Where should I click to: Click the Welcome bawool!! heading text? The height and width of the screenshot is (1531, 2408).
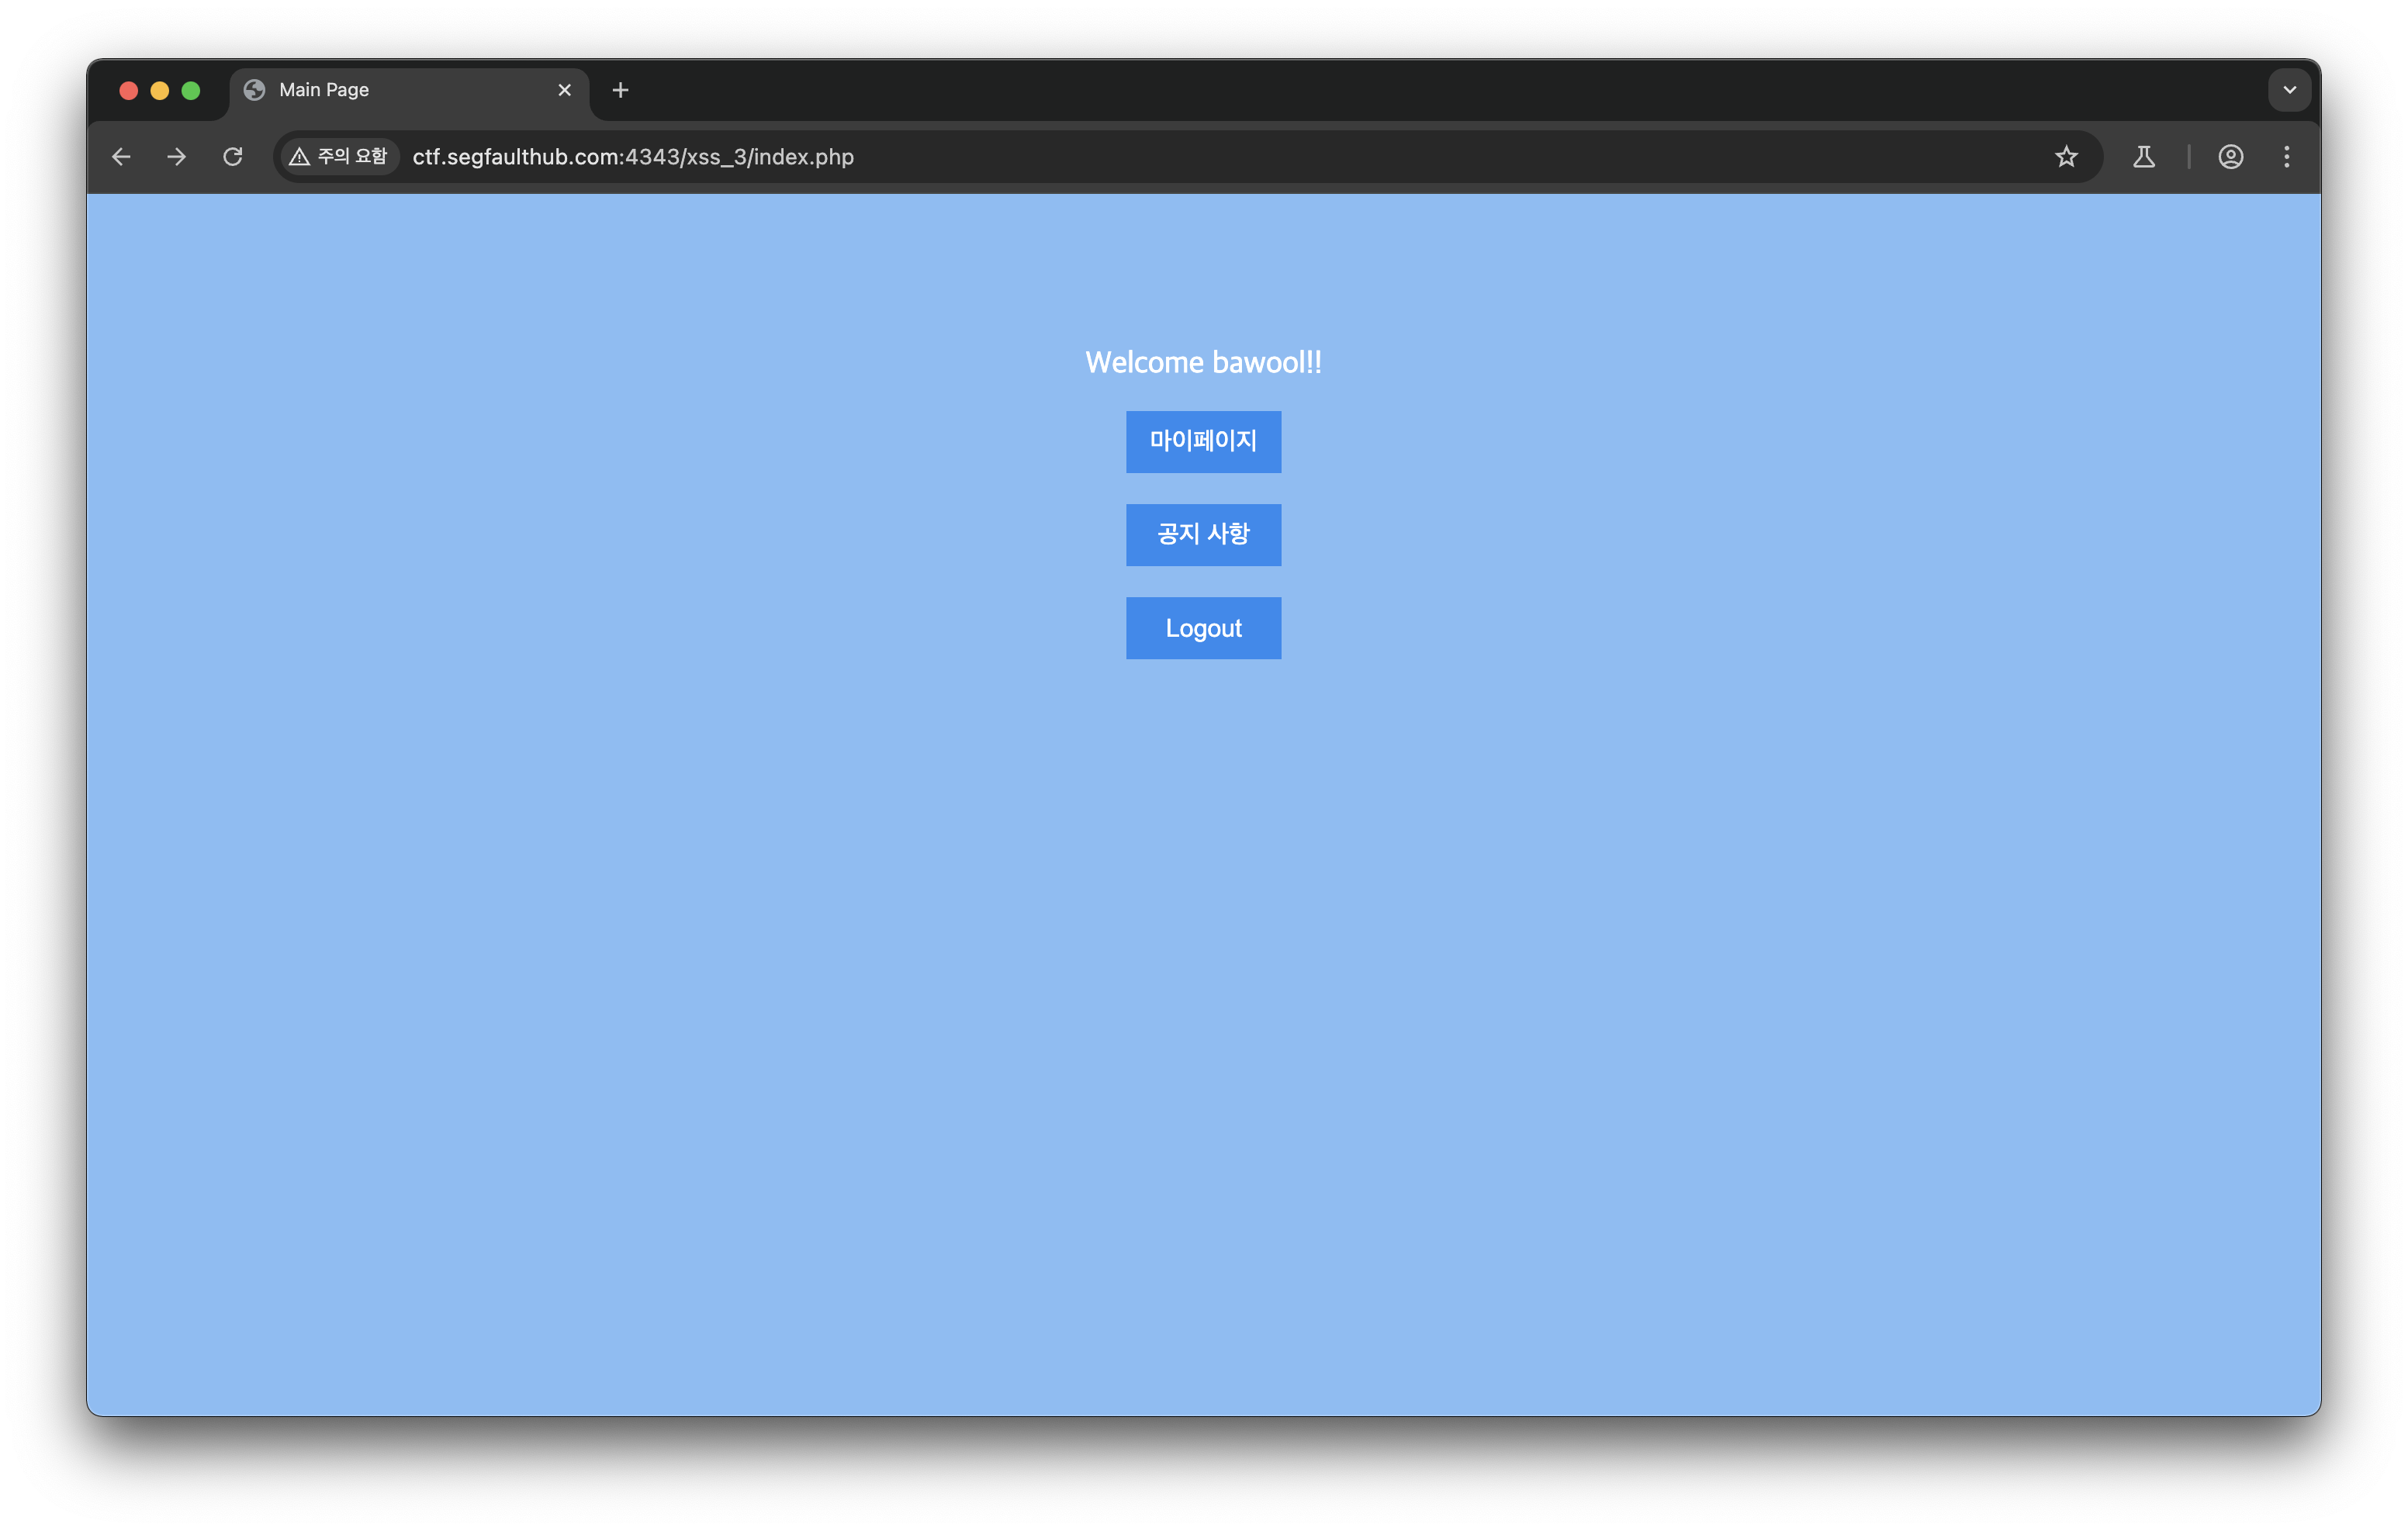[1203, 362]
